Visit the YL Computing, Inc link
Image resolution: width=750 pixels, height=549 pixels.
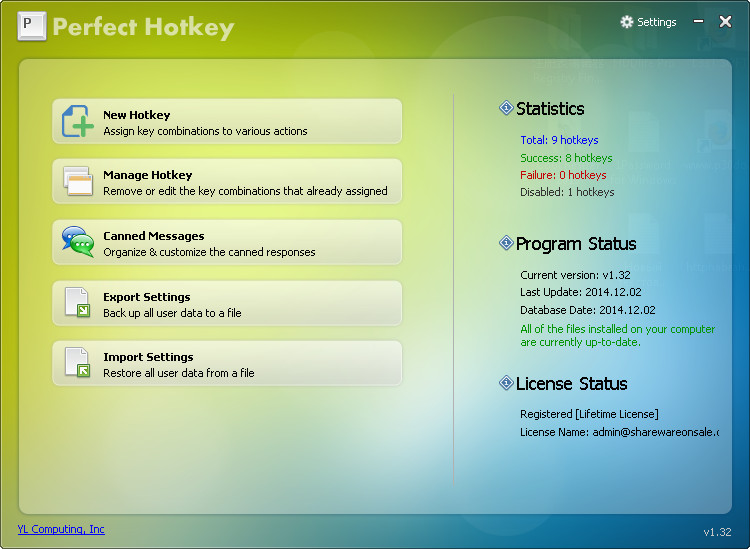coord(61,529)
